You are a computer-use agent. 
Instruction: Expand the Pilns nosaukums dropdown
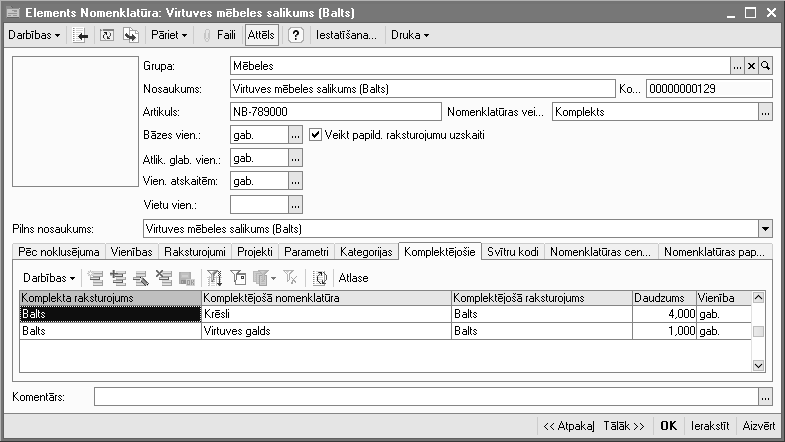pyautogui.click(x=766, y=228)
